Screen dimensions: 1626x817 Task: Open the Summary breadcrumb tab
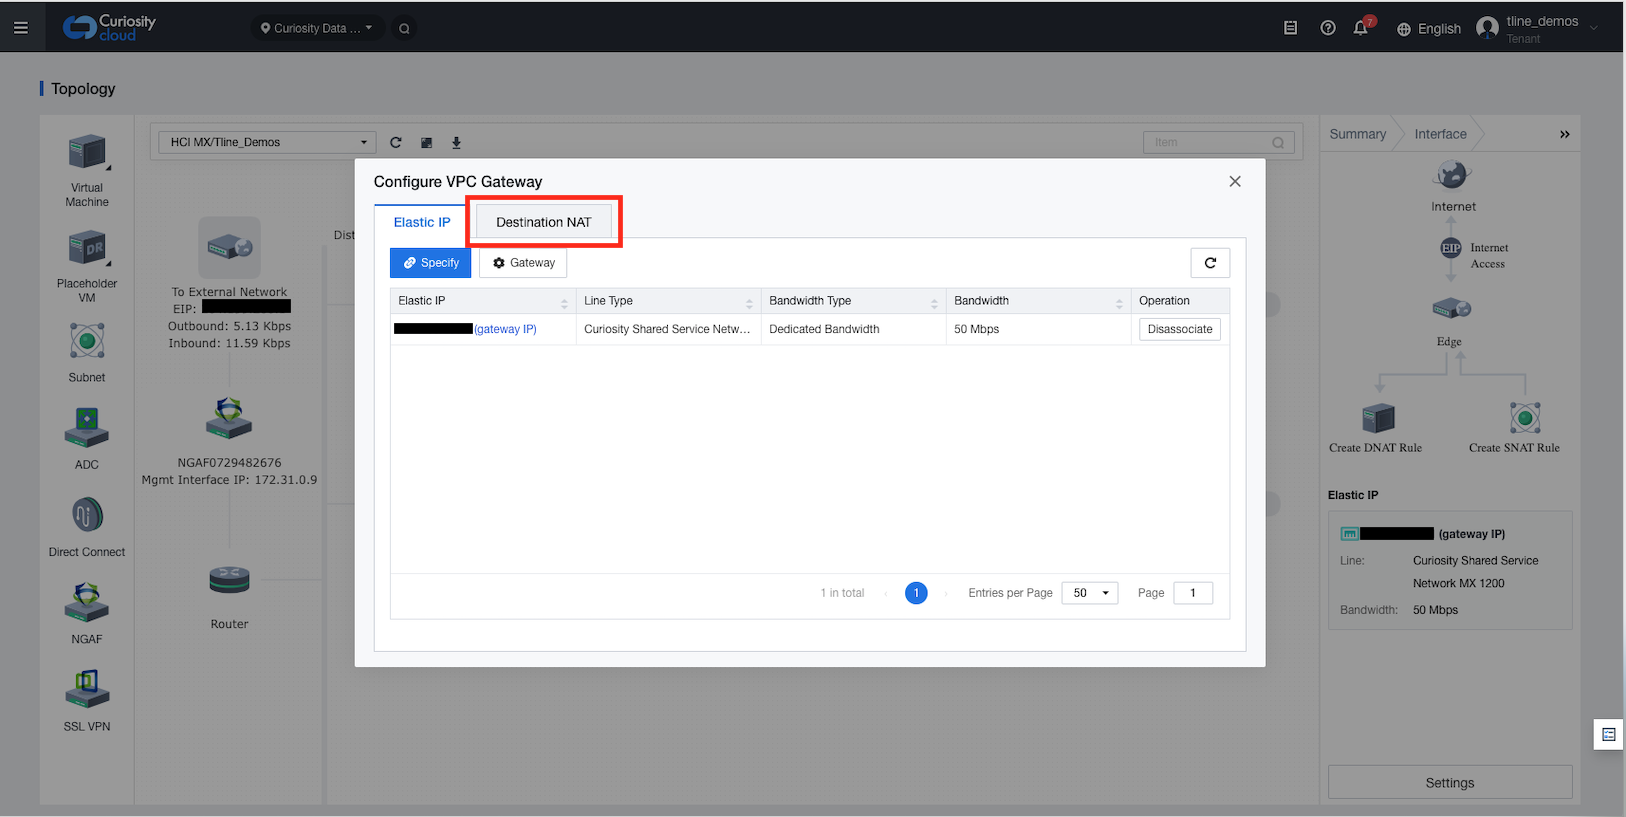[x=1357, y=134]
